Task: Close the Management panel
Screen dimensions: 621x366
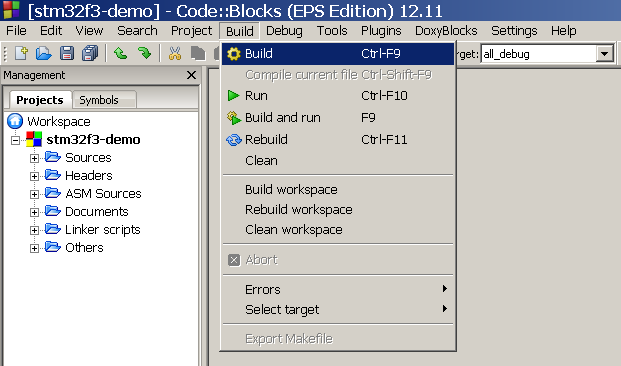Action: click(191, 75)
